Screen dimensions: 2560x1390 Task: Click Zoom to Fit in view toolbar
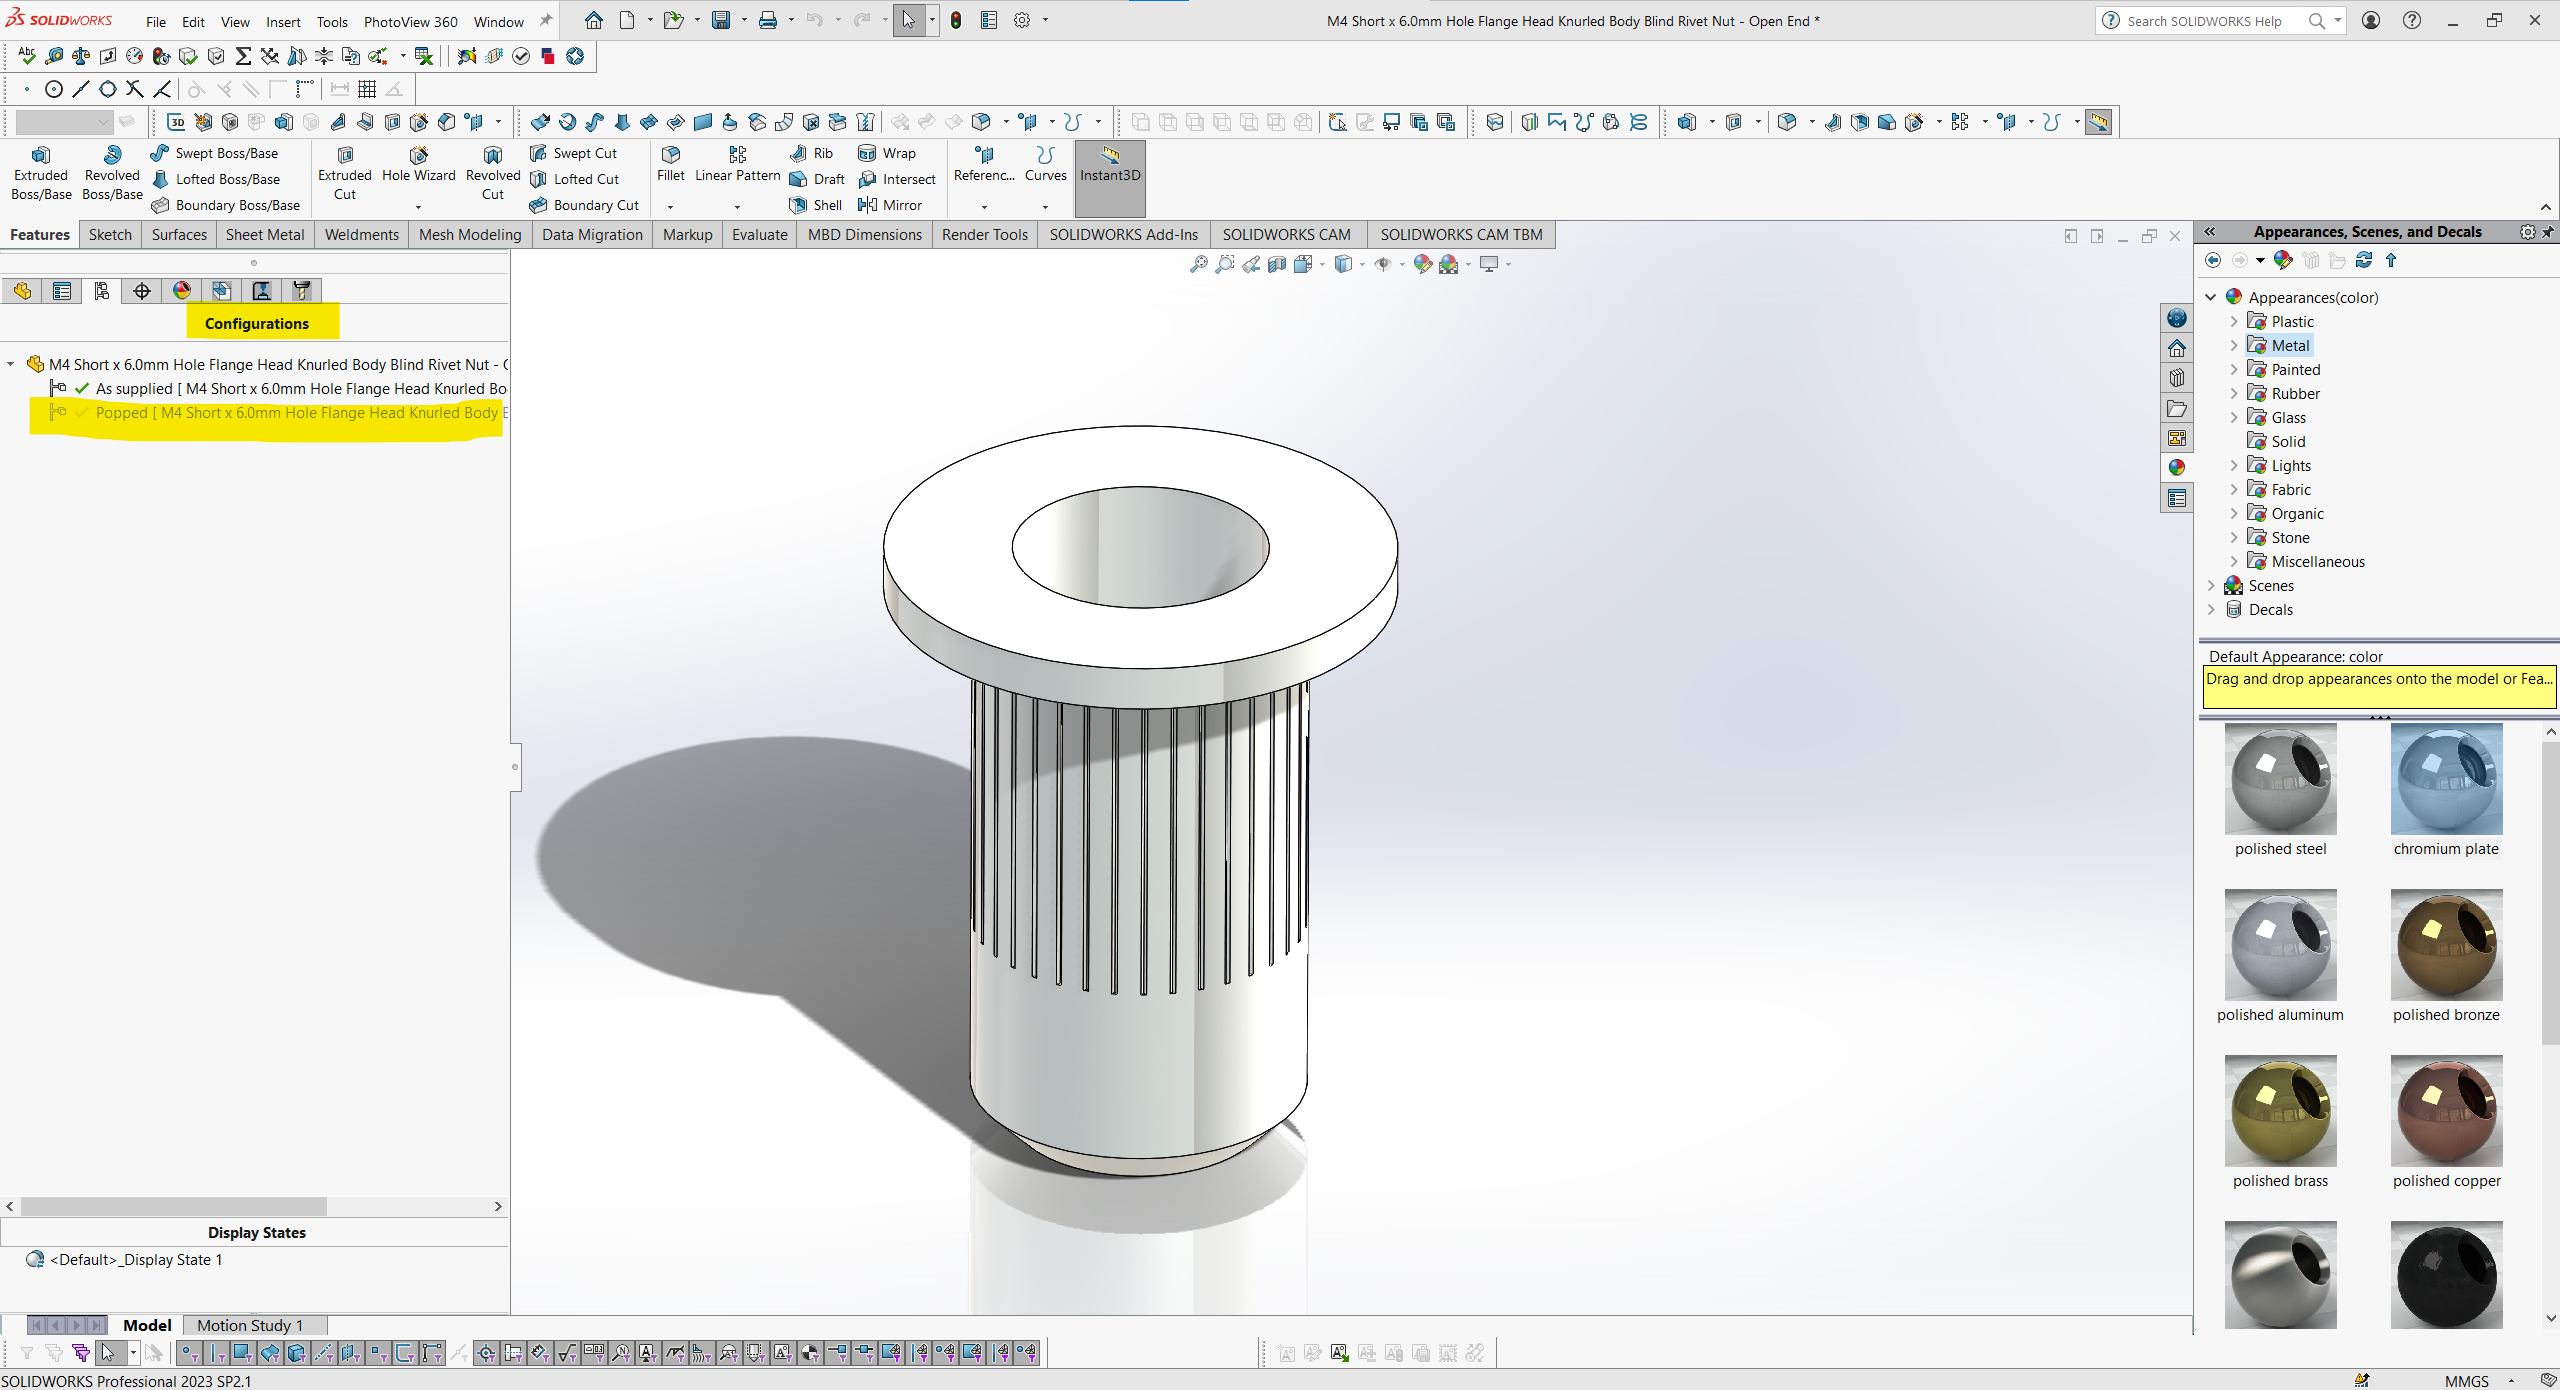coord(1198,264)
